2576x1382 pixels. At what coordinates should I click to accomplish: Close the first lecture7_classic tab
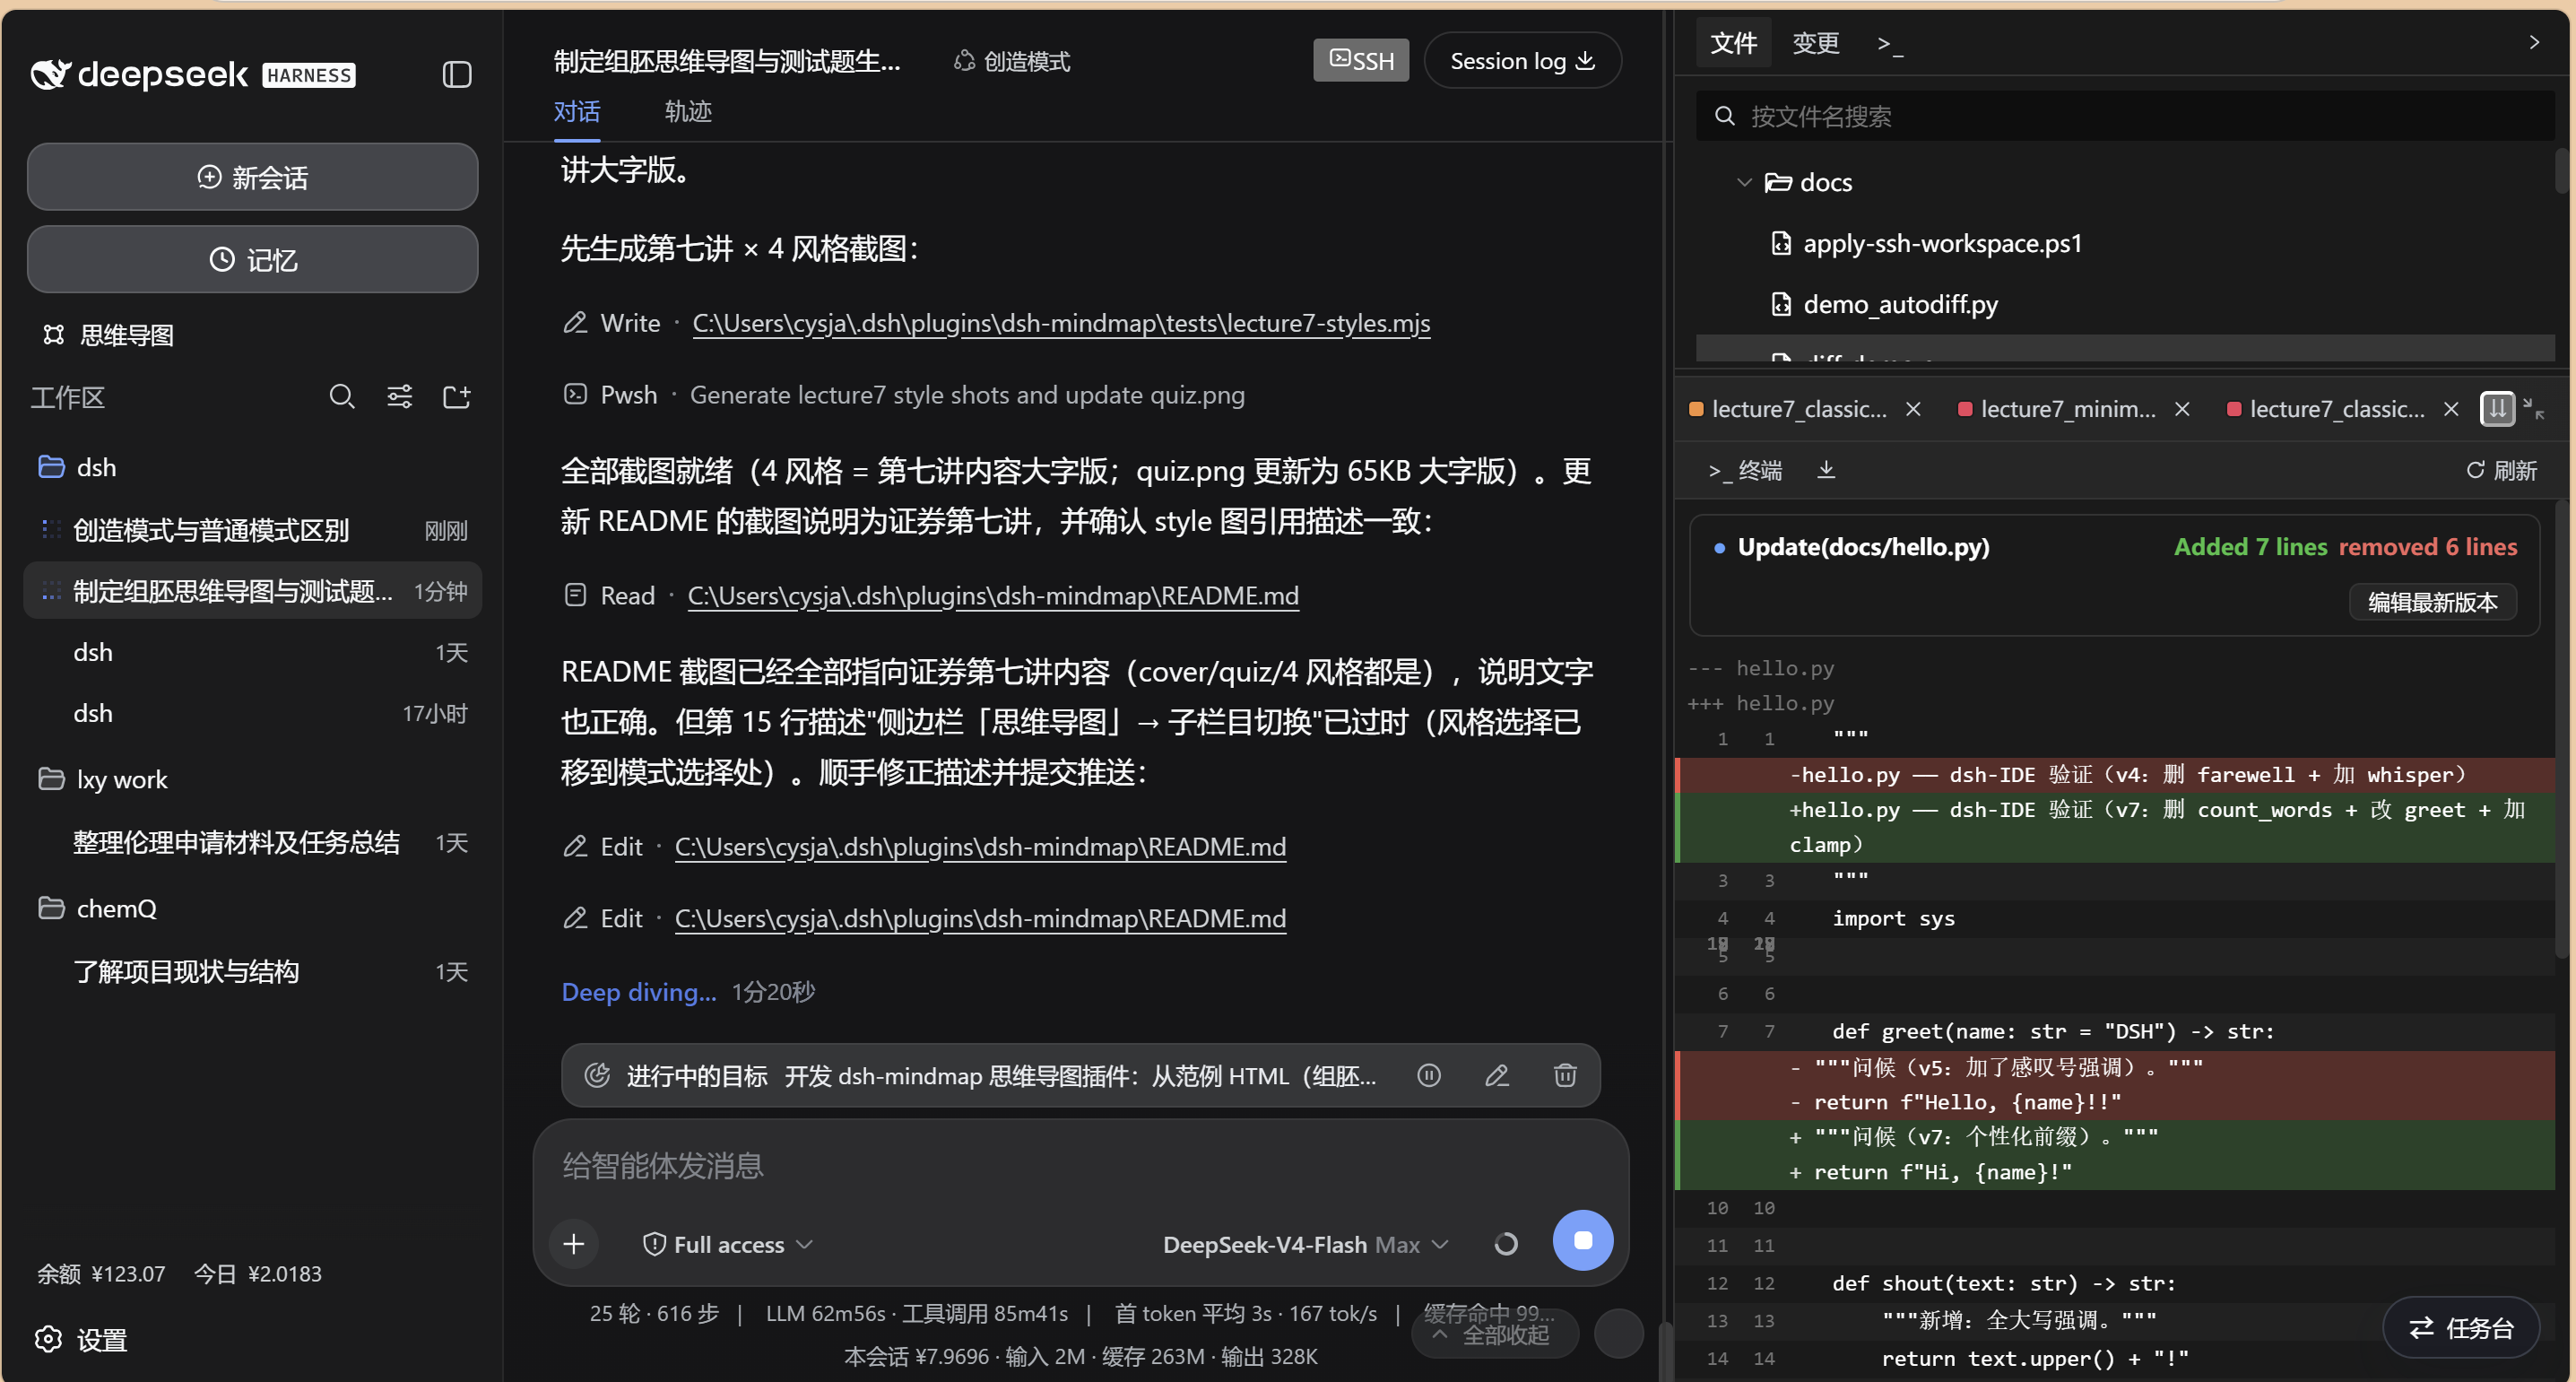coord(1913,409)
